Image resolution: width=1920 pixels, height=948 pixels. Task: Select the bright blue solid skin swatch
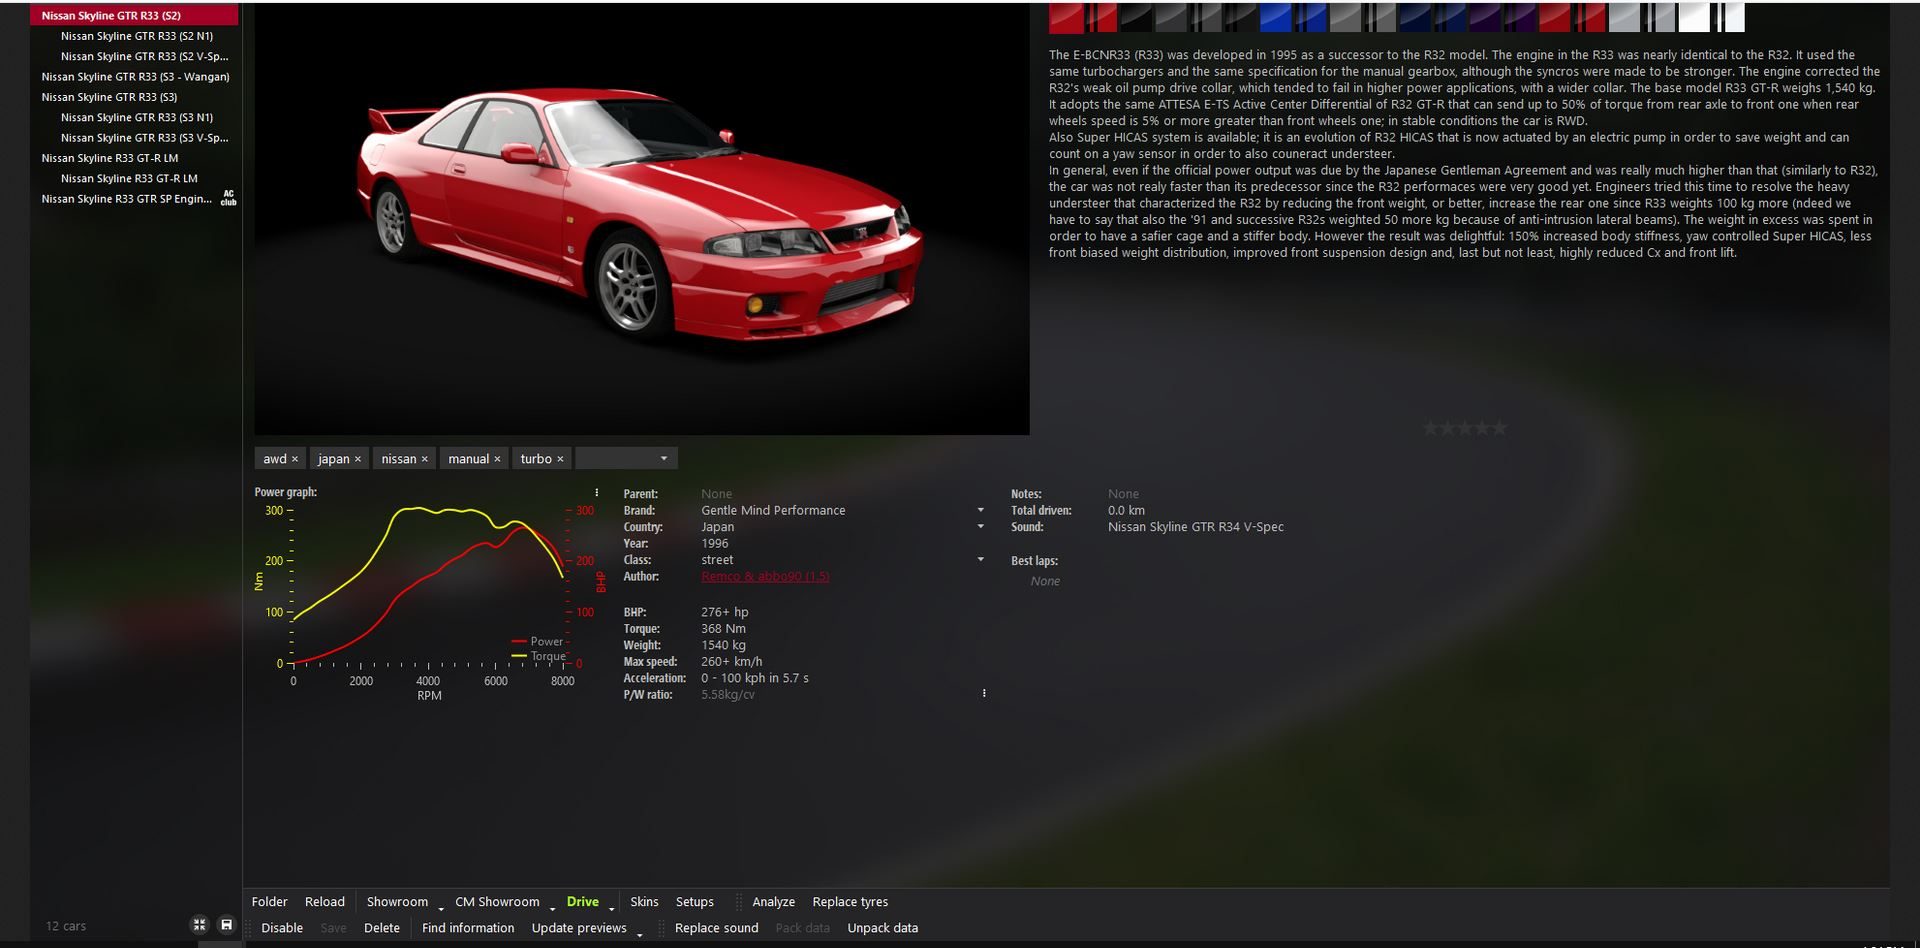pos(1275,17)
